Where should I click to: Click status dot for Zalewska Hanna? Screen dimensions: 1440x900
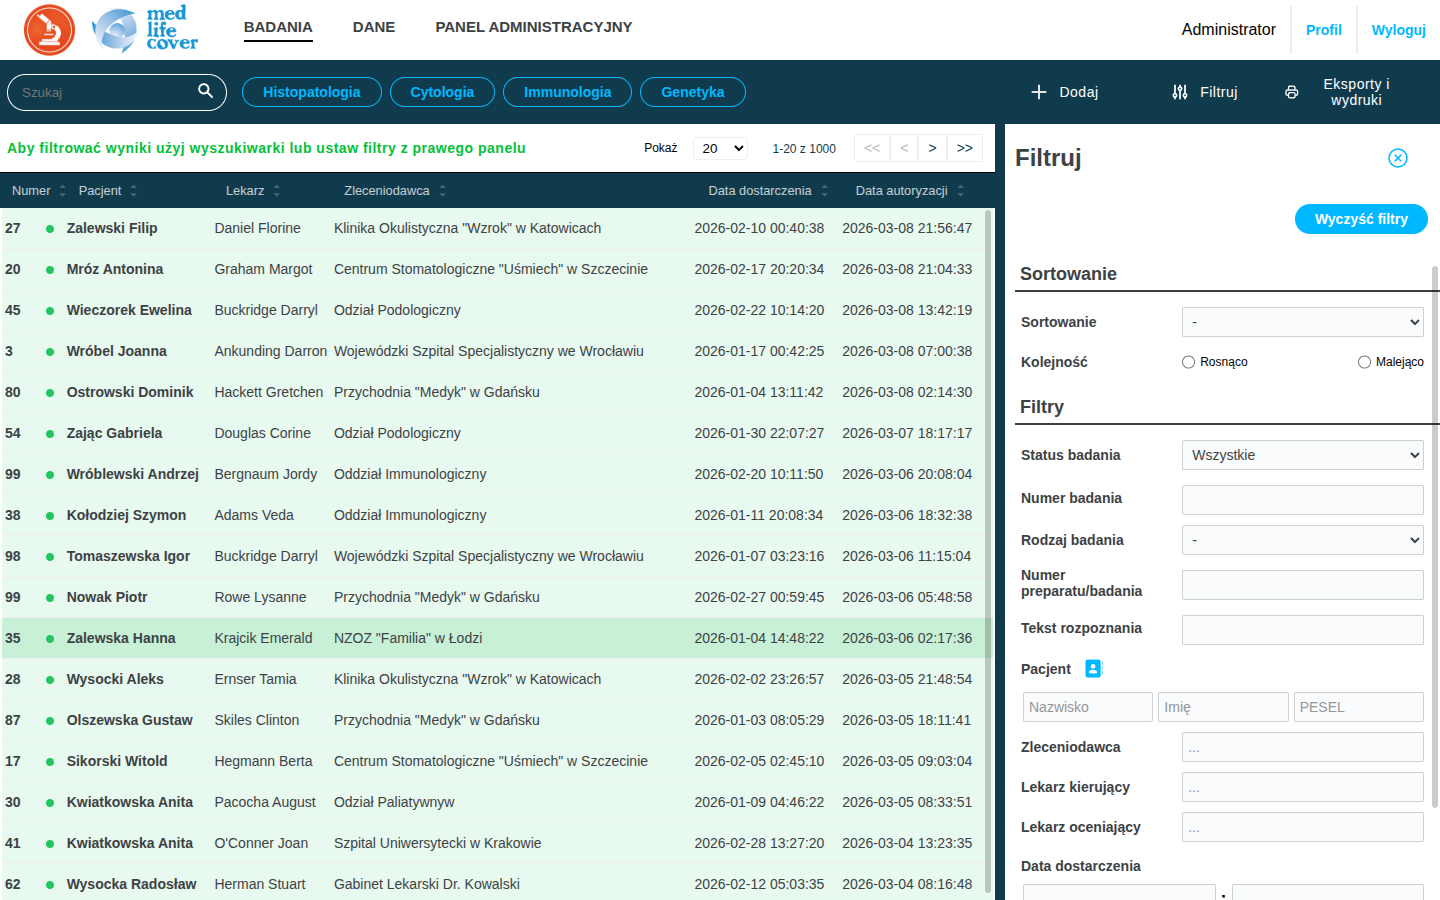pyautogui.click(x=50, y=639)
